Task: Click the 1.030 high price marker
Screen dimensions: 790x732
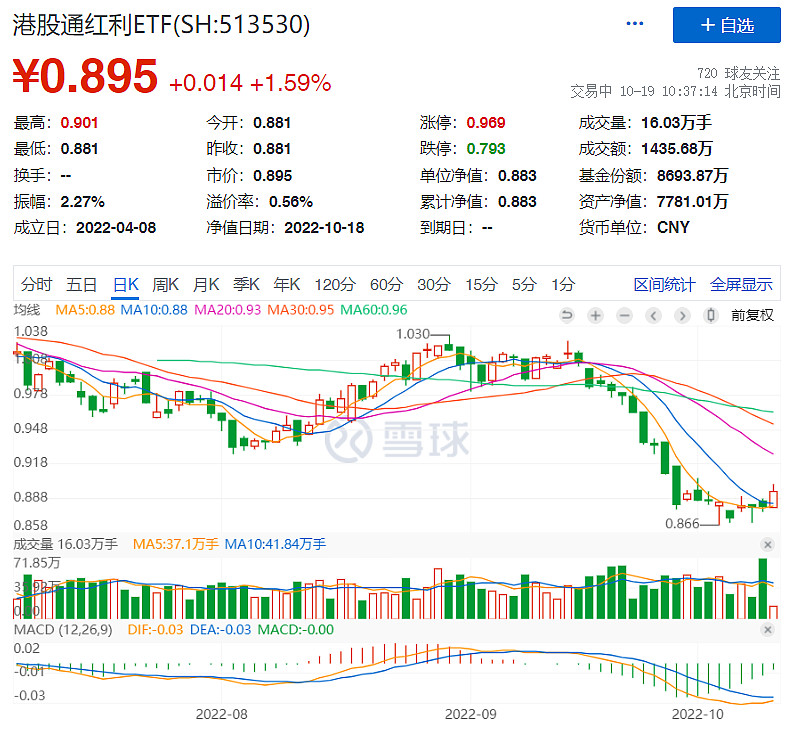Action: 413,334
